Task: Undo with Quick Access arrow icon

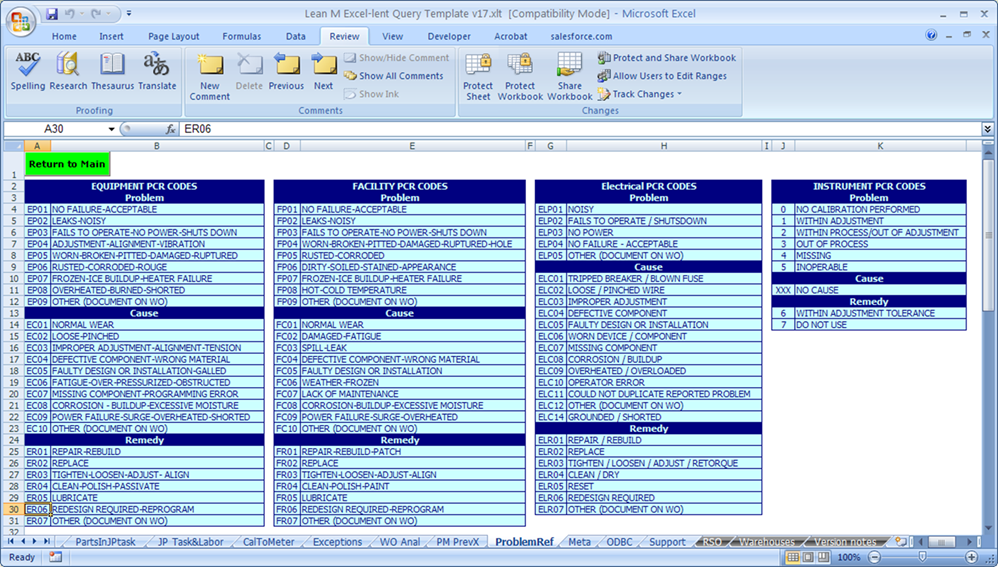Action: coord(69,13)
